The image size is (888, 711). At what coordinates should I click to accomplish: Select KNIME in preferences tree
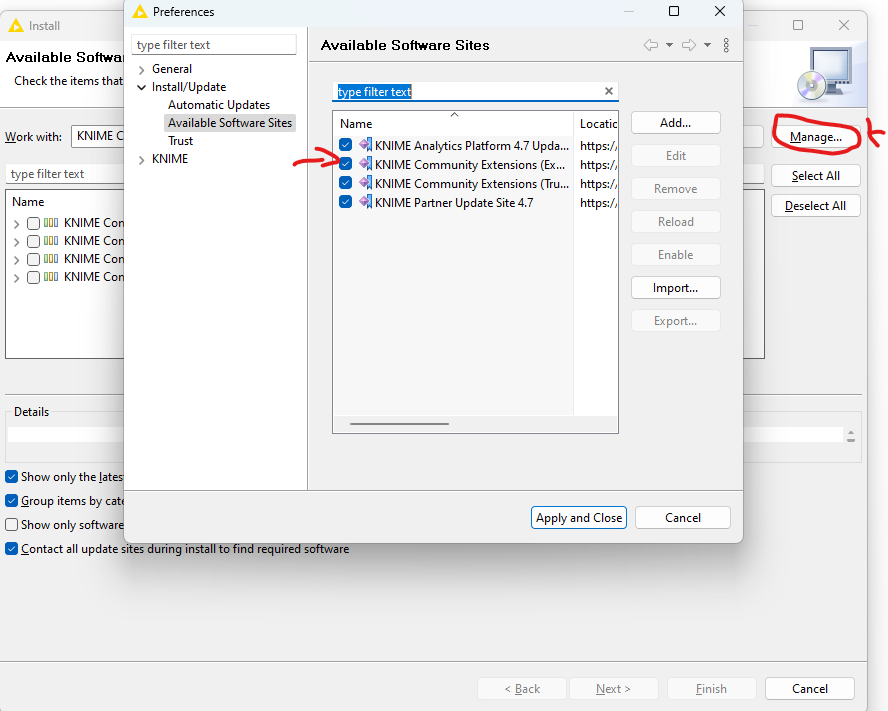pyautogui.click(x=170, y=159)
